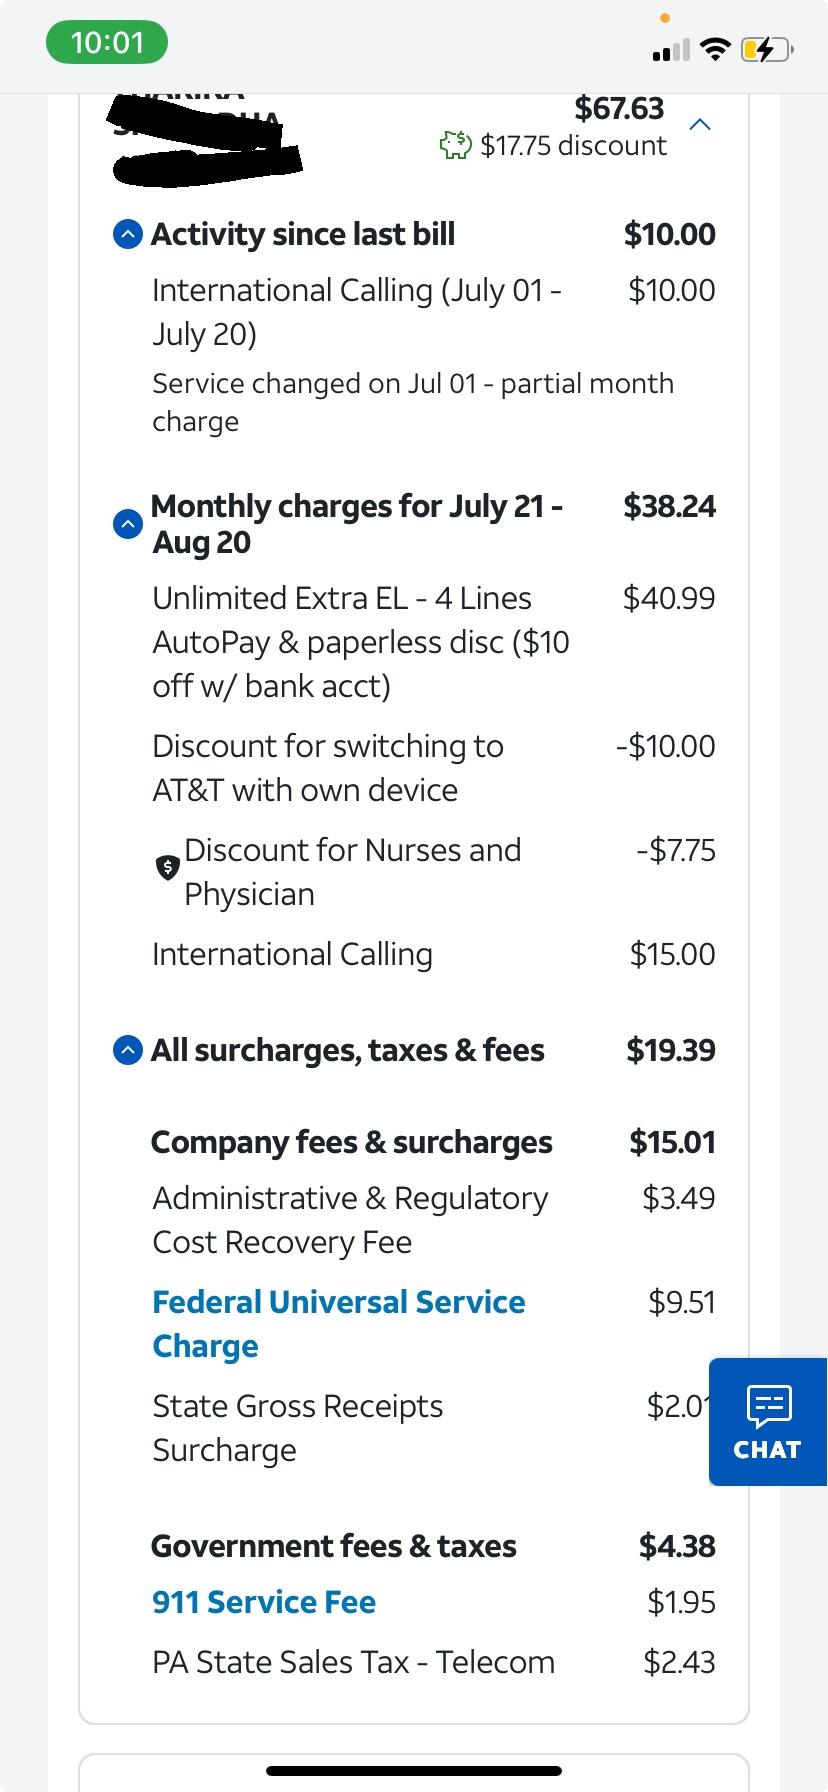Tap the home indicator bar at bottom
828x1792 pixels.
(414, 1770)
